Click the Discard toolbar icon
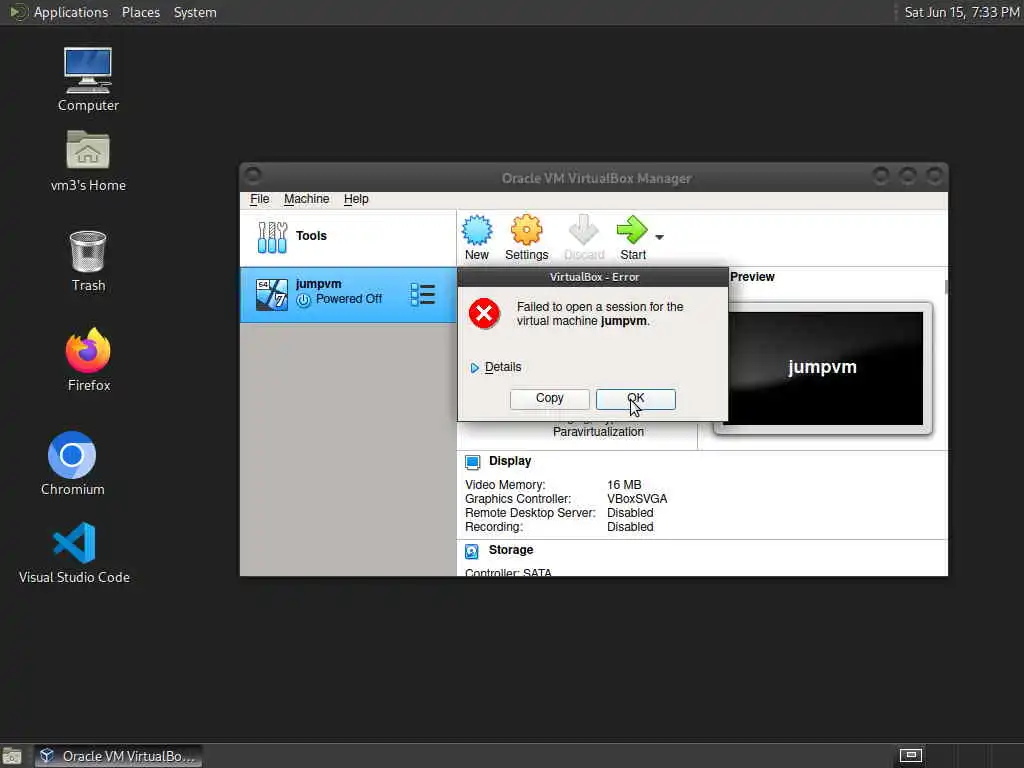This screenshot has width=1024, height=768. click(584, 231)
